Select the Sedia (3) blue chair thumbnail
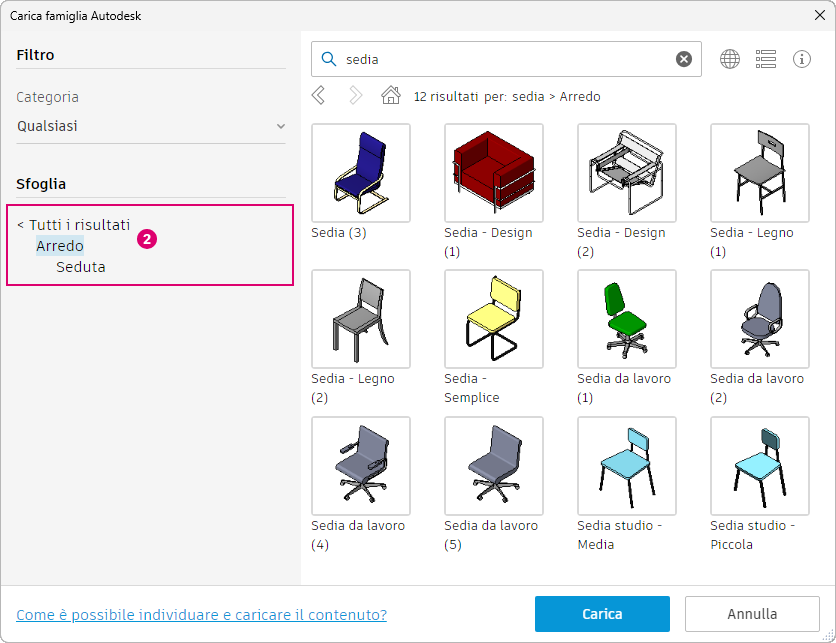This screenshot has height=643, width=836. (x=361, y=173)
